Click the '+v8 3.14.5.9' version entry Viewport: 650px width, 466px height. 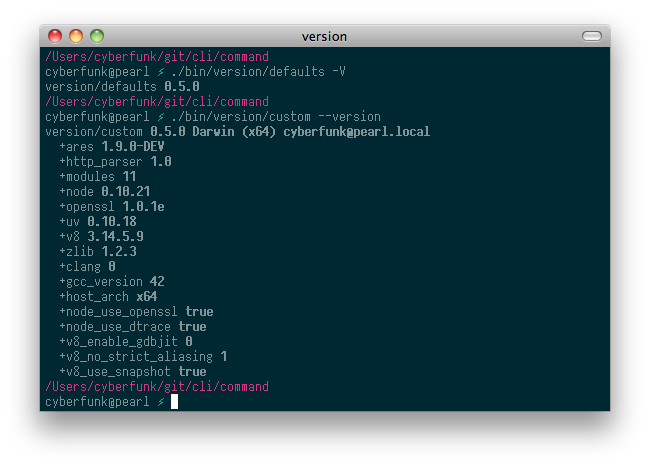pos(102,236)
